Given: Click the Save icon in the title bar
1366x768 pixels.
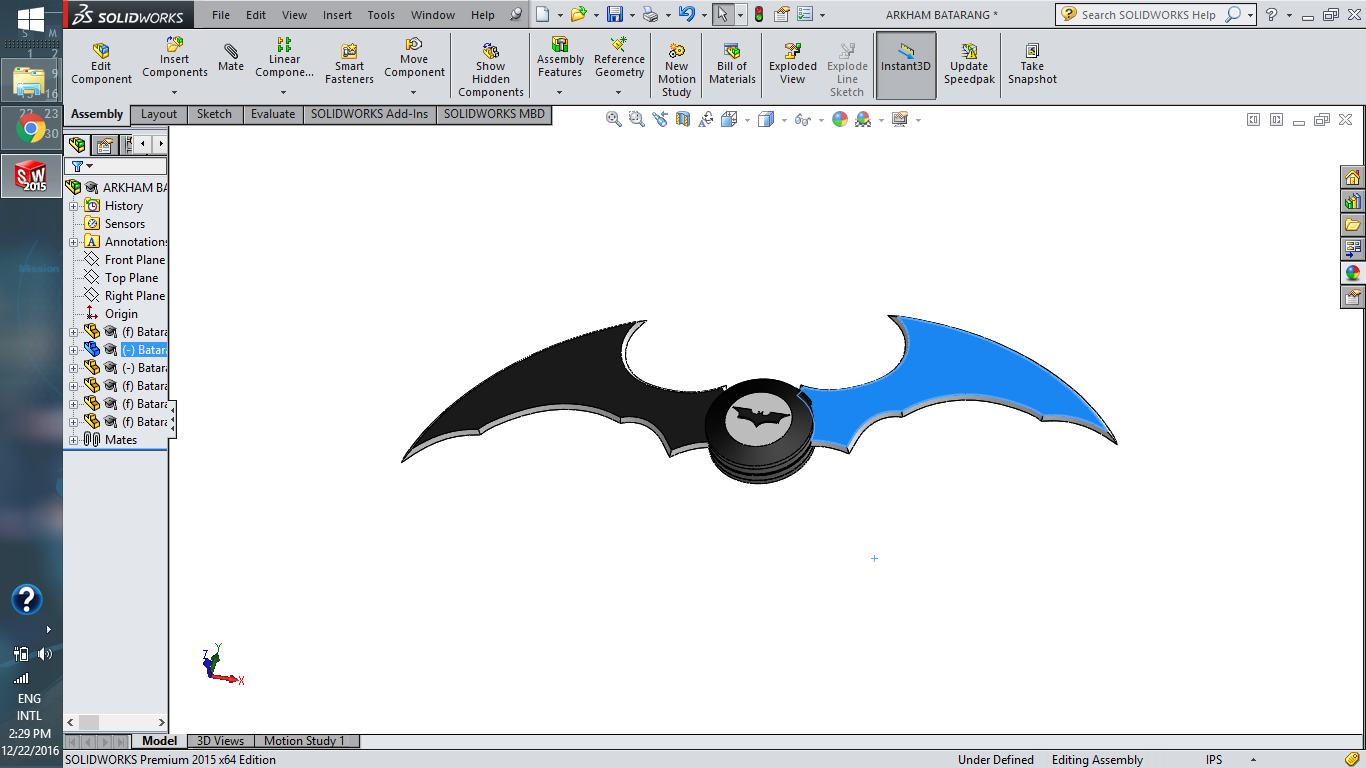Looking at the screenshot, I should pyautogui.click(x=615, y=14).
